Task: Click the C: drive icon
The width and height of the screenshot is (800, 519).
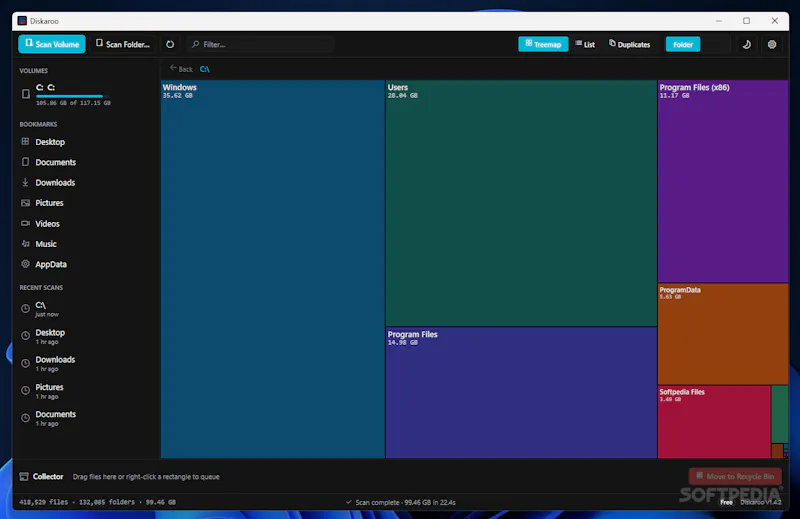Action: click(26, 94)
